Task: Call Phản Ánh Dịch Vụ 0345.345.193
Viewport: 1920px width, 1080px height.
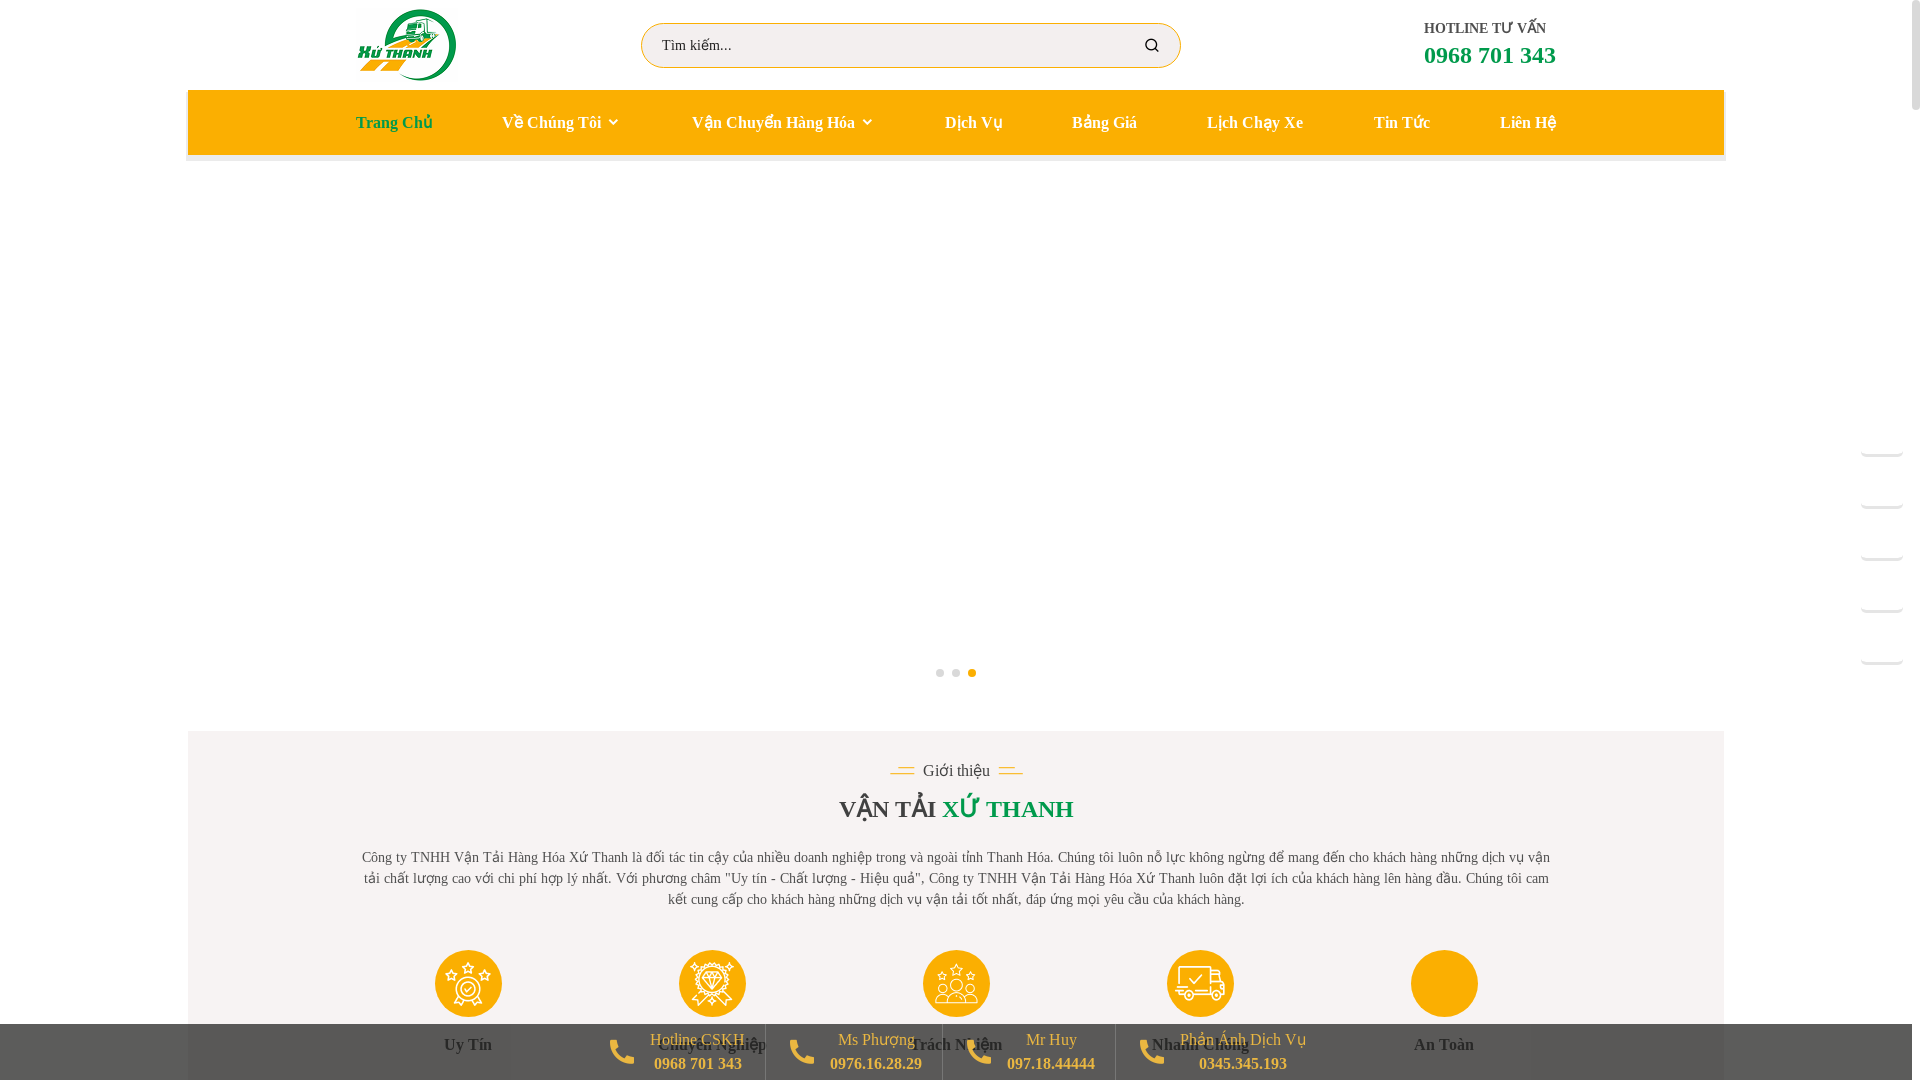Action: pyautogui.click(x=1243, y=1064)
